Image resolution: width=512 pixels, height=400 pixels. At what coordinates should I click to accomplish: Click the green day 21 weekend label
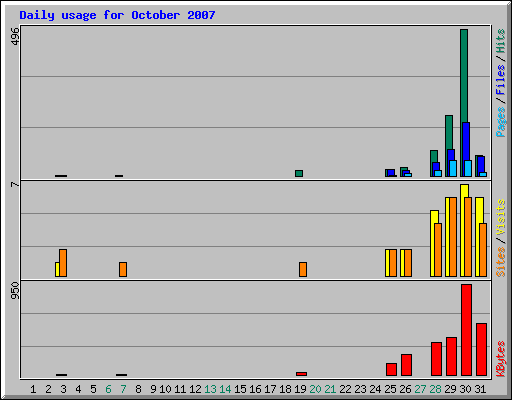coord(330,389)
